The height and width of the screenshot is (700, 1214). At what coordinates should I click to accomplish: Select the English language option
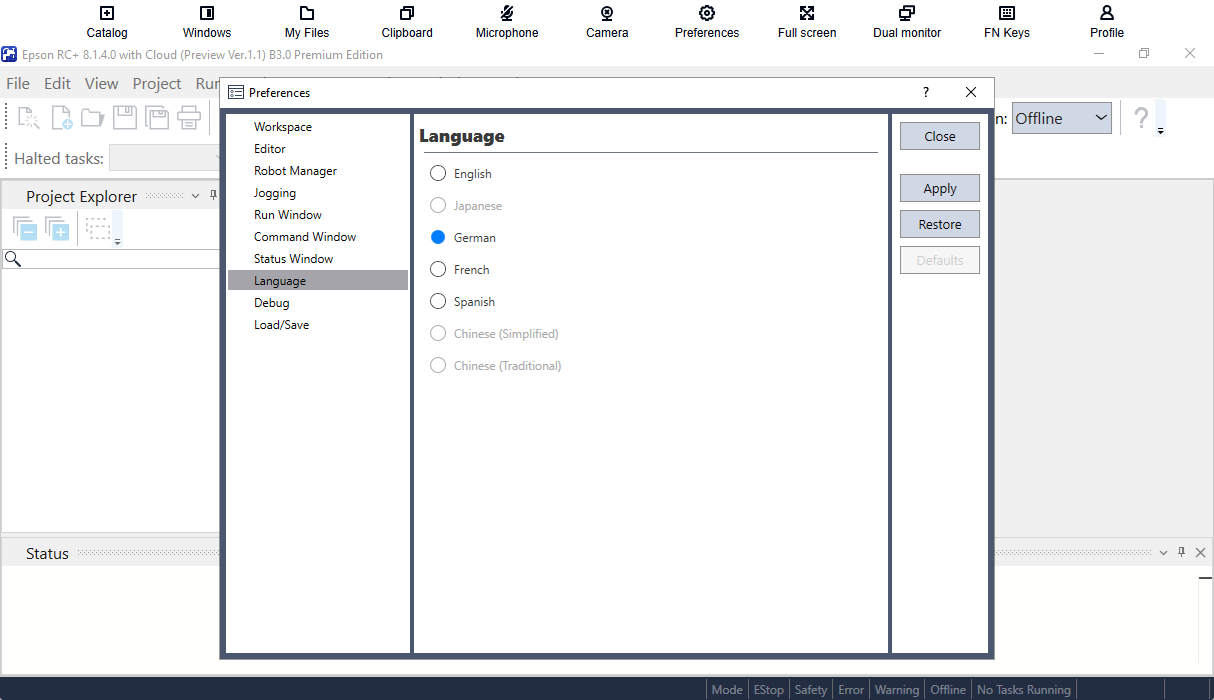coord(461,174)
